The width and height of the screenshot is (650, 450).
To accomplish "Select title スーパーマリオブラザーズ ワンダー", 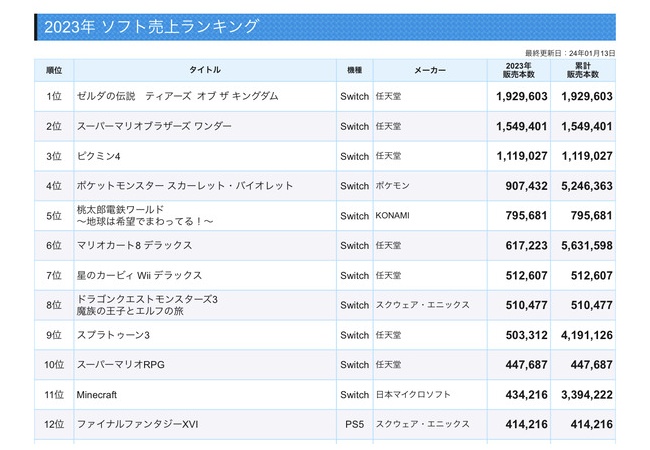I will [x=154, y=126].
